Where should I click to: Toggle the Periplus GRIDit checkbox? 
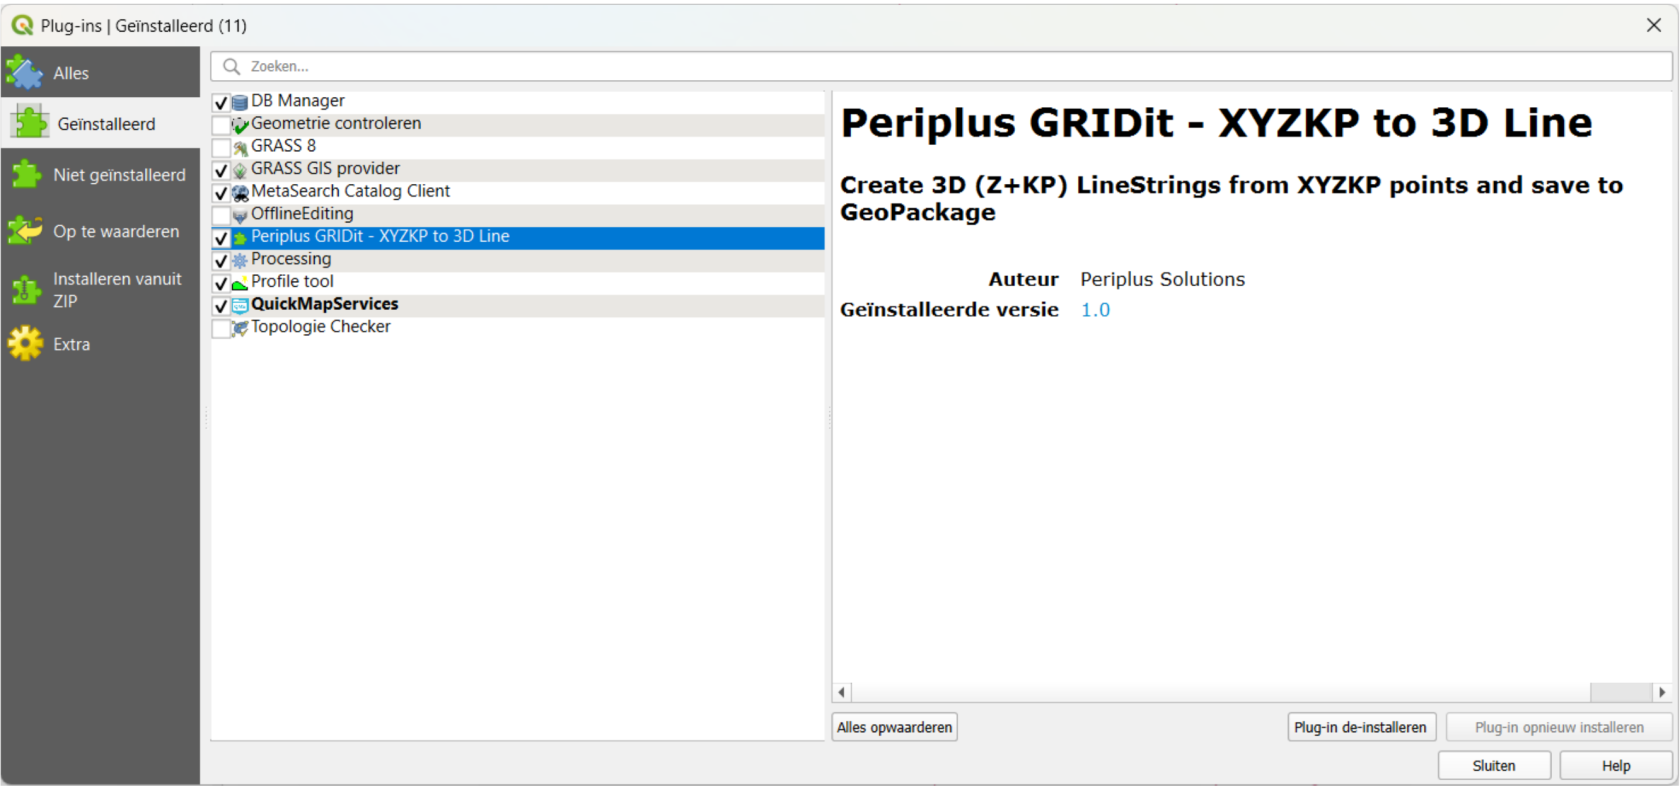221,238
